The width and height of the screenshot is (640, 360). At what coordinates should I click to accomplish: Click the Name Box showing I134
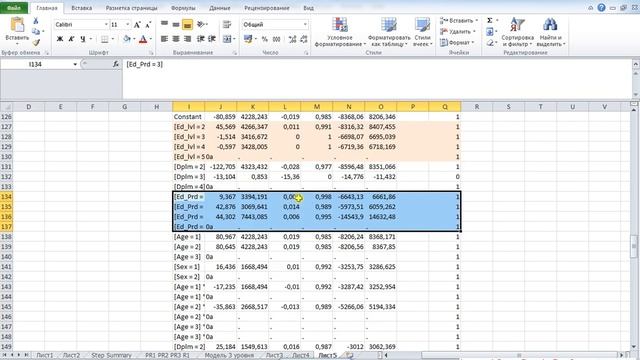click(x=36, y=64)
